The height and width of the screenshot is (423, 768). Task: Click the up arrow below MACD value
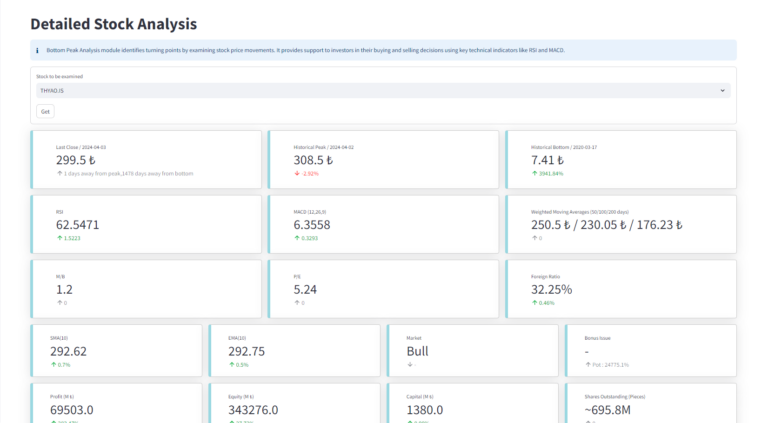click(296, 238)
